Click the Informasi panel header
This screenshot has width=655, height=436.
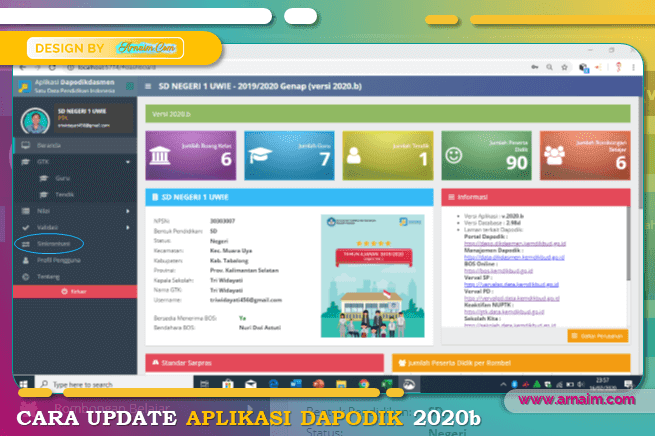(536, 197)
